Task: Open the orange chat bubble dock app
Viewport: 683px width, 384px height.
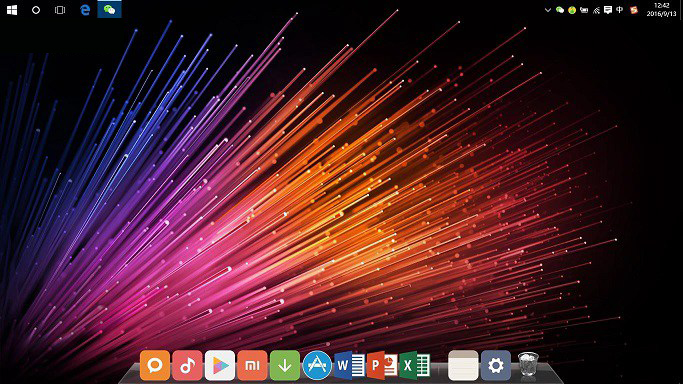Action: pyautogui.click(x=155, y=365)
